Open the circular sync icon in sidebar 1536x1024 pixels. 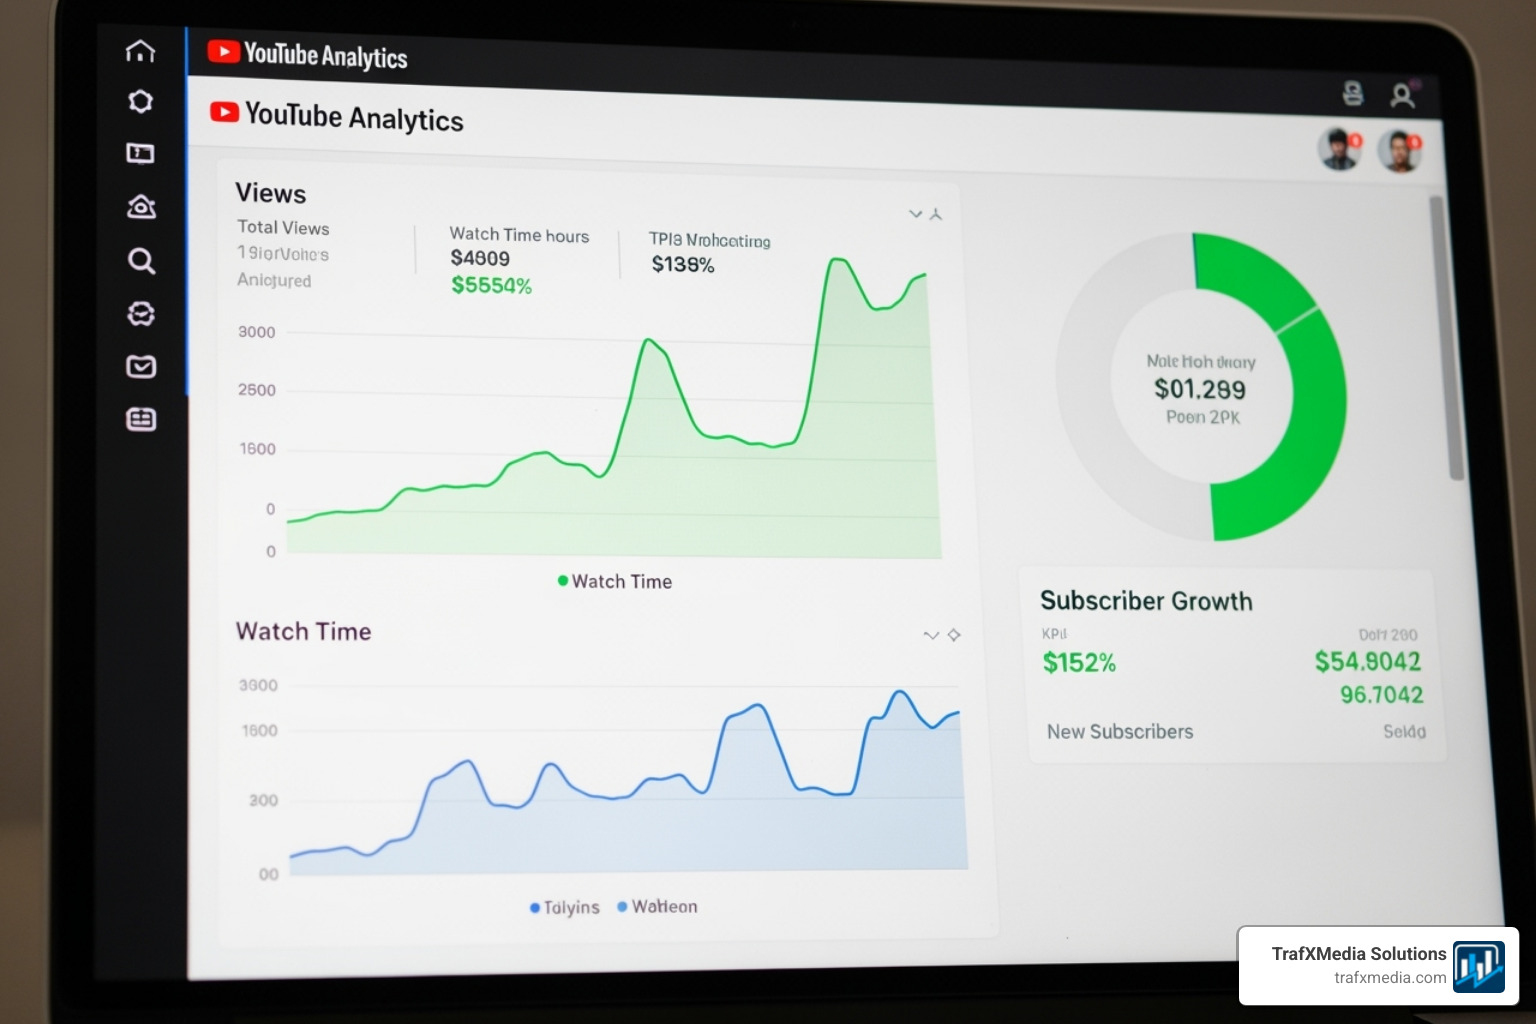click(141, 314)
